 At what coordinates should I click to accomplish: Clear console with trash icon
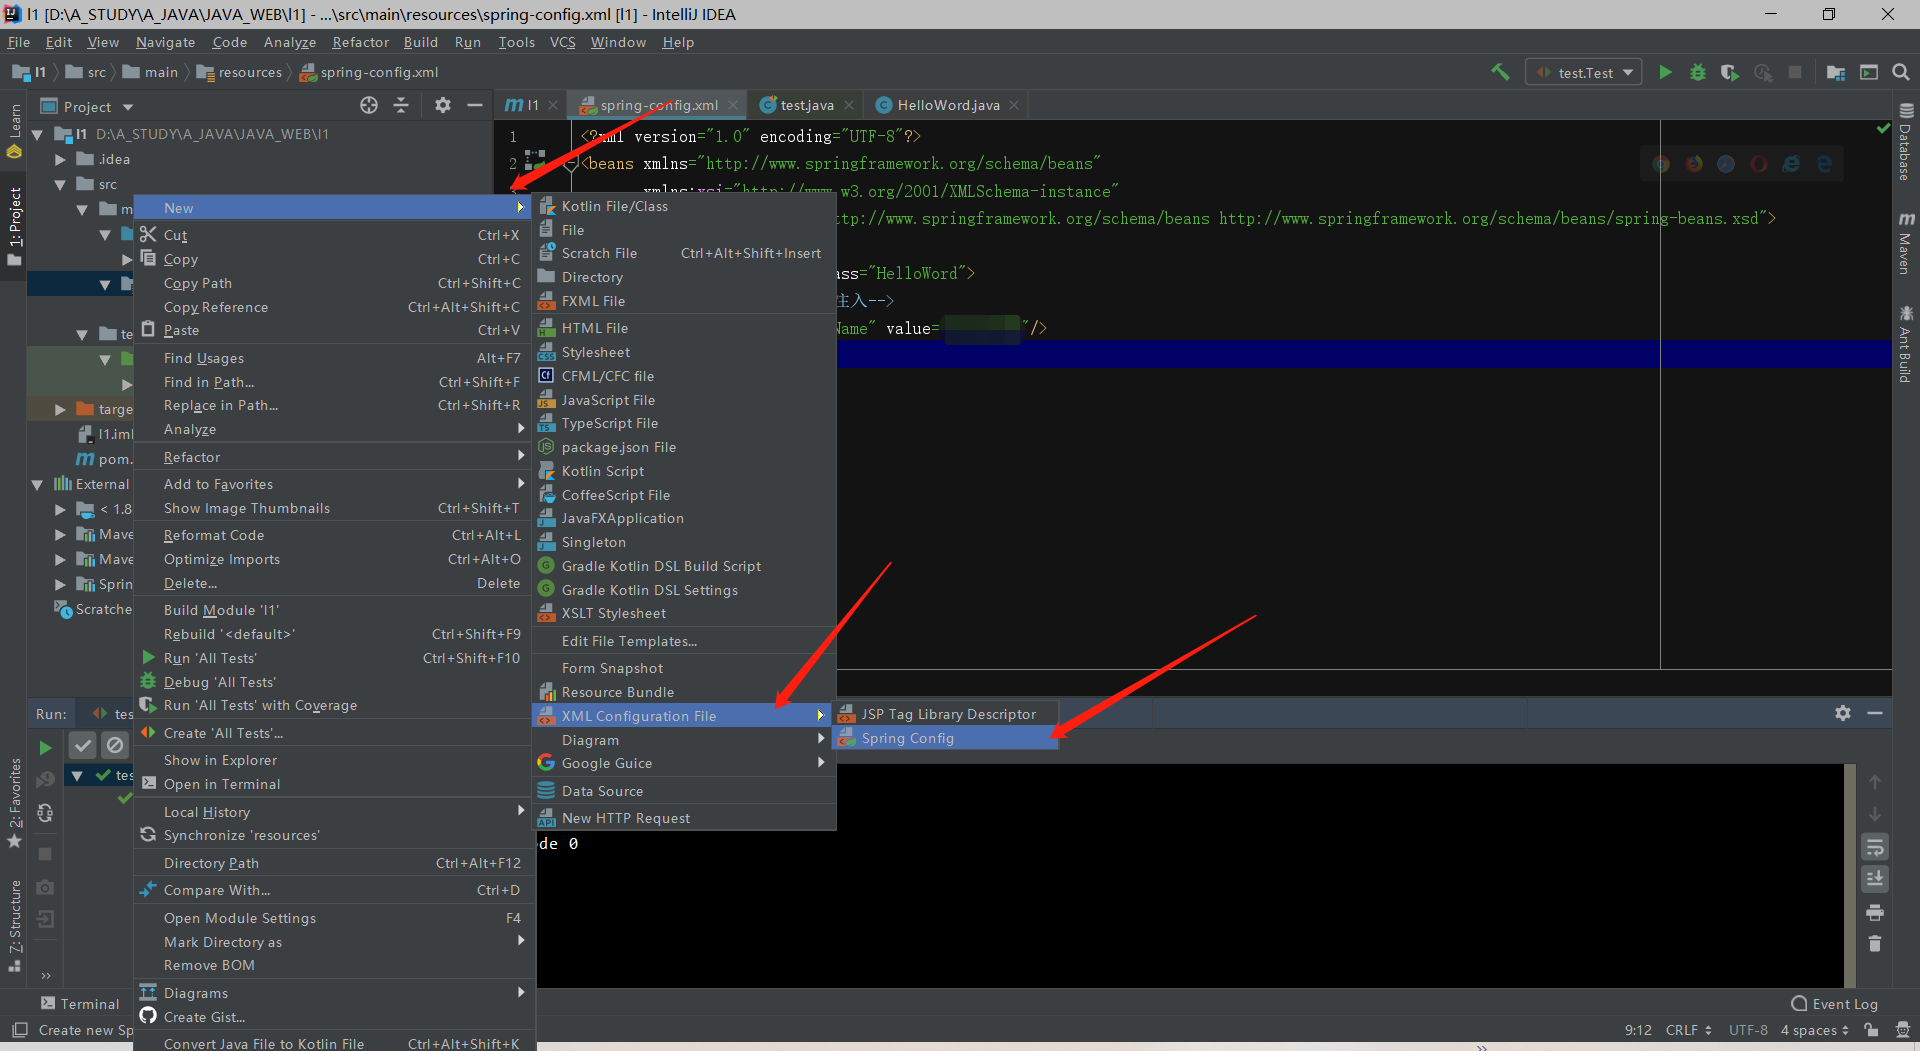[x=1875, y=944]
